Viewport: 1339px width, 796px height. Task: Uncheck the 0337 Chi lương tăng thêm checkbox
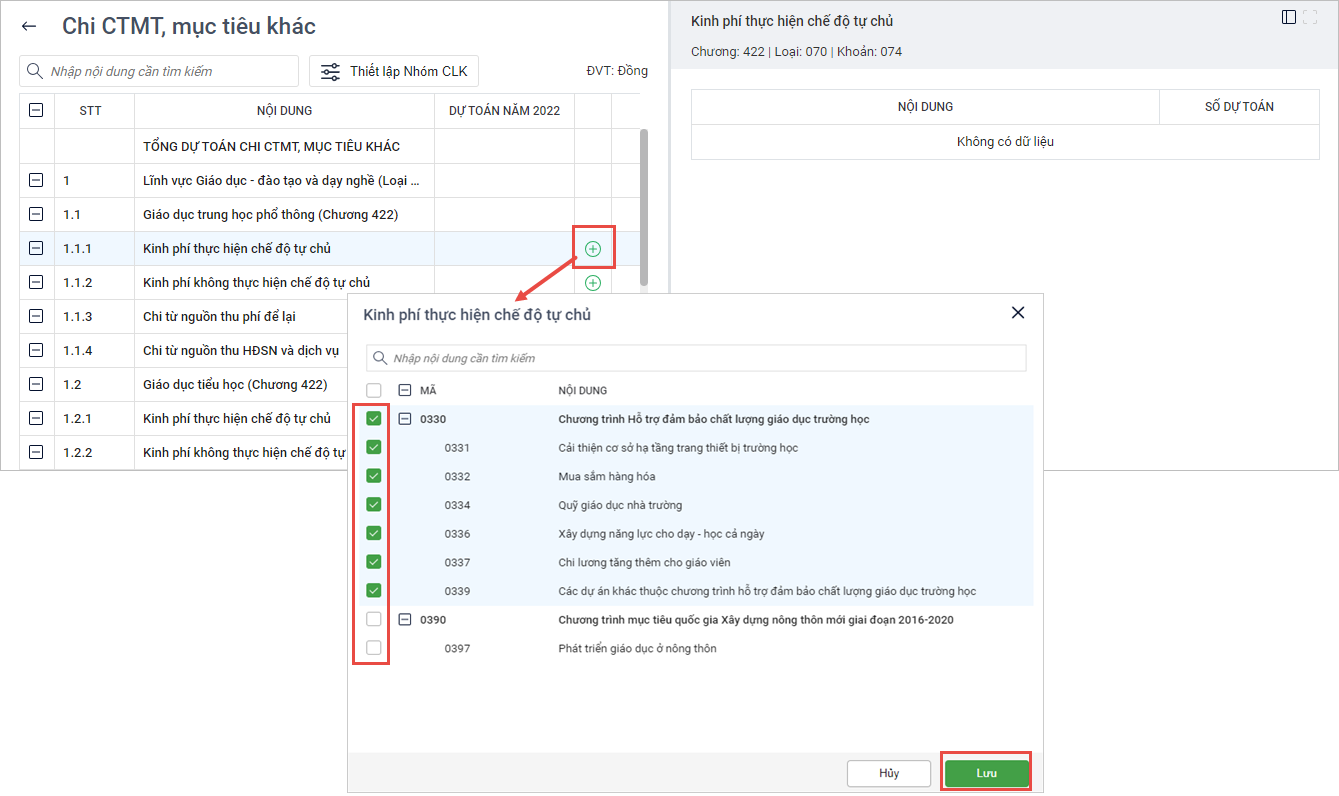click(x=374, y=562)
